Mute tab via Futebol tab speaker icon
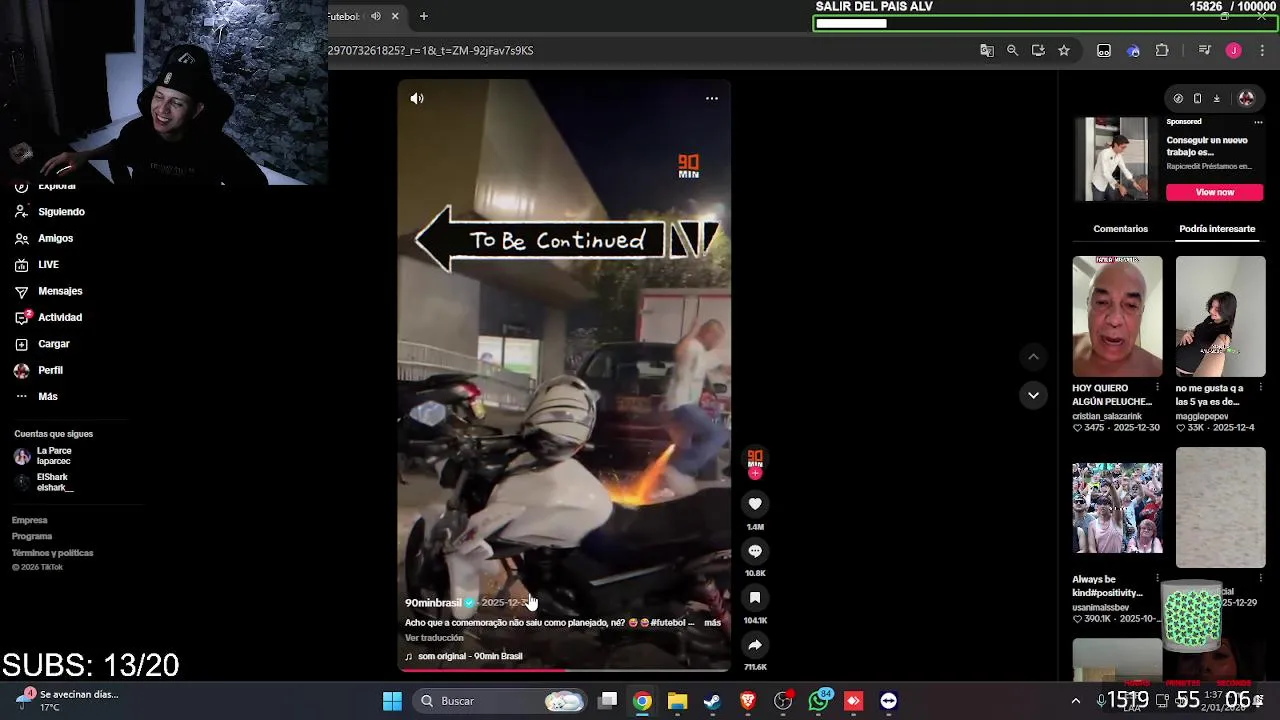 coord(375,16)
